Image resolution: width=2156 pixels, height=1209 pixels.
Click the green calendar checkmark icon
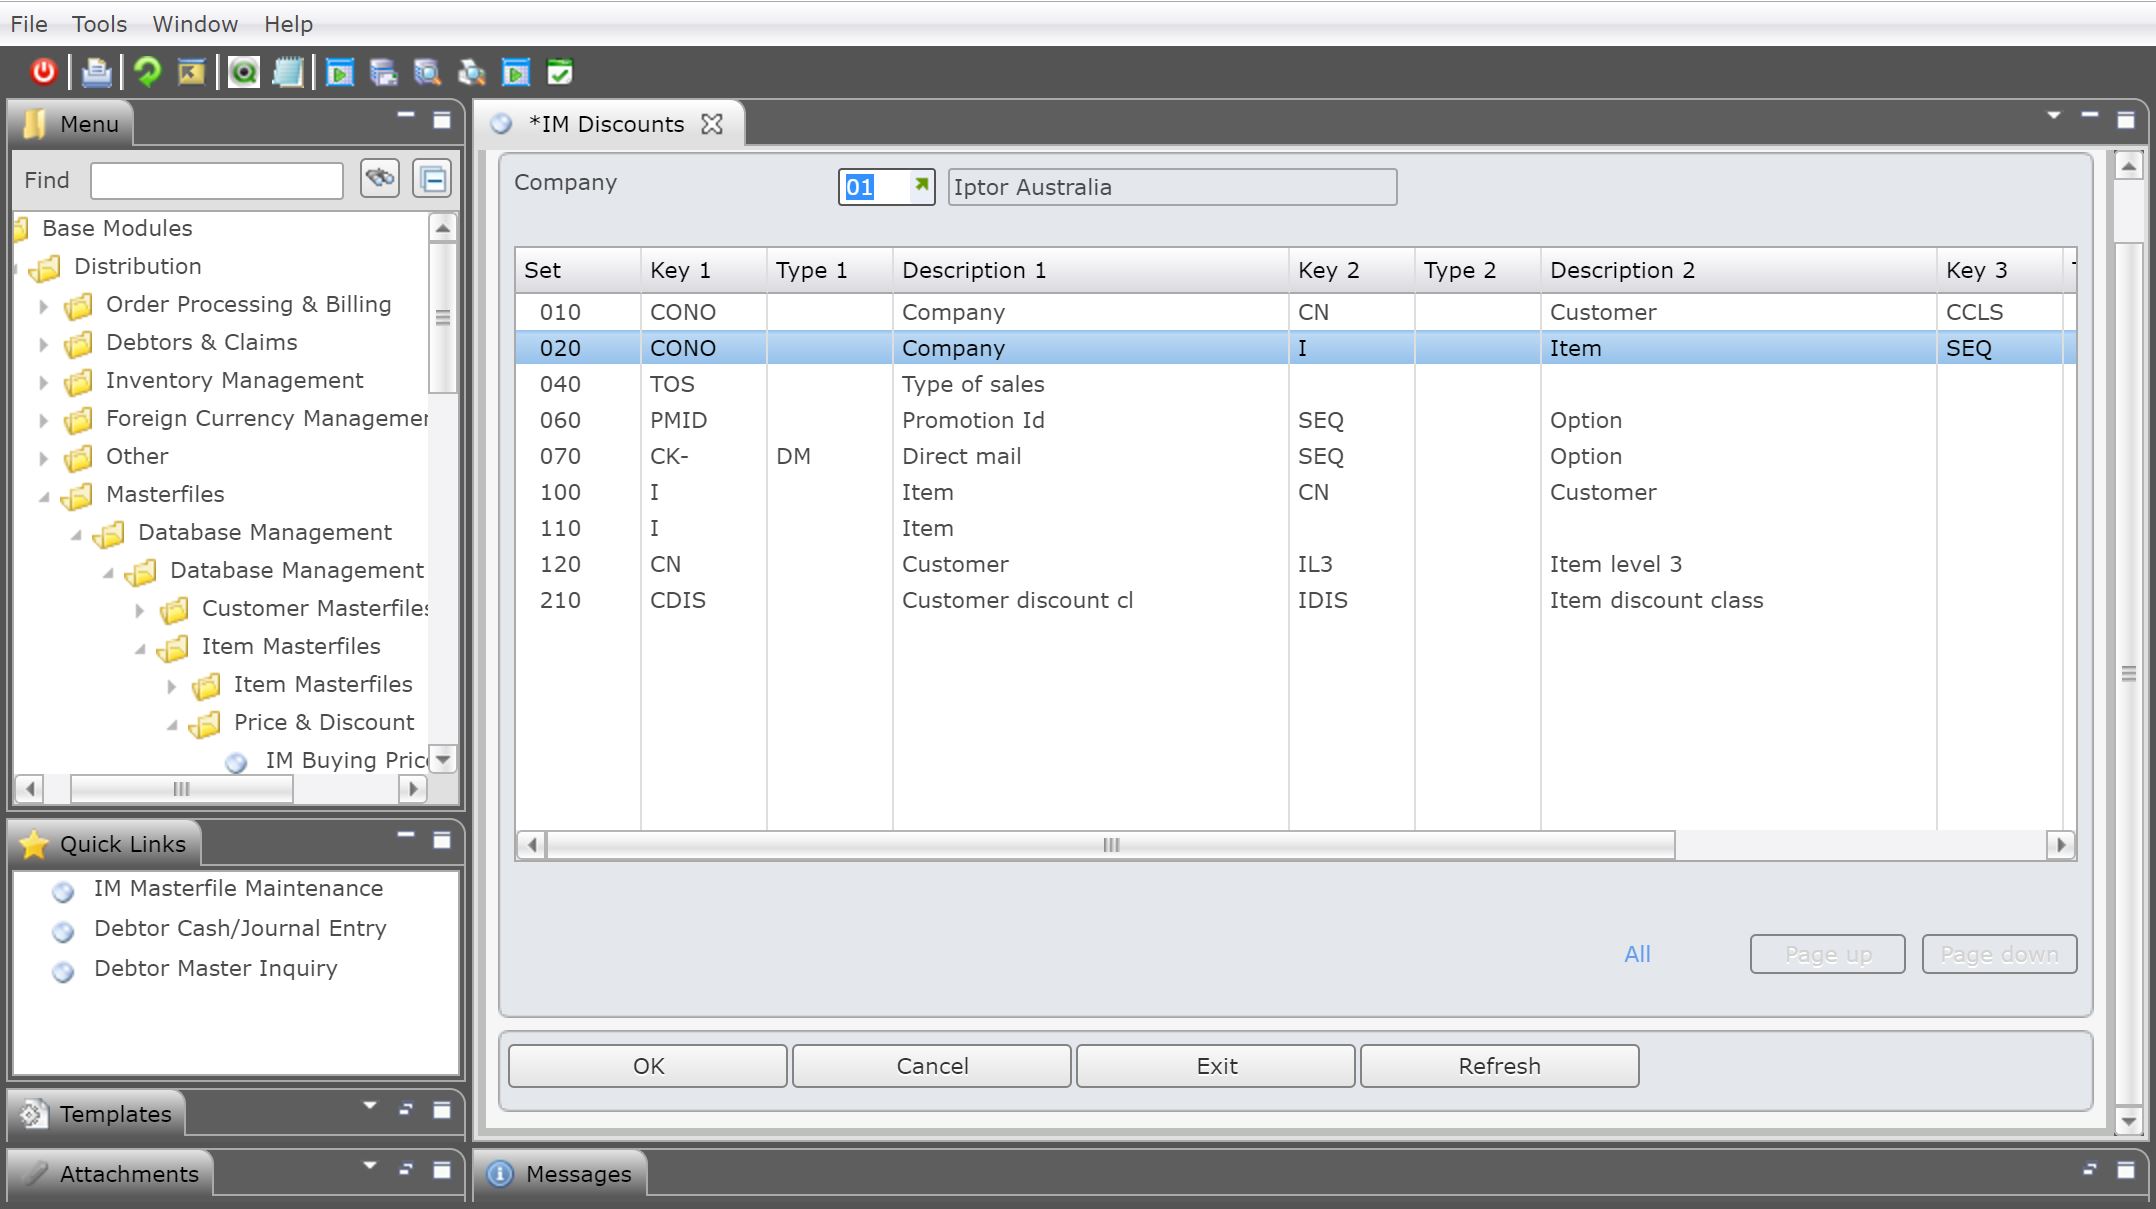click(560, 72)
